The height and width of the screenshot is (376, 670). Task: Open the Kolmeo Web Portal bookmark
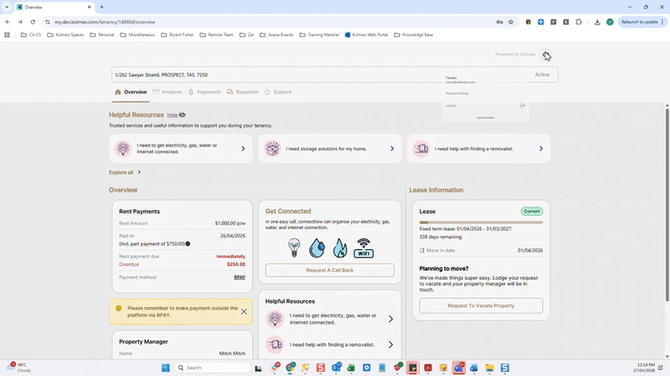pyautogui.click(x=366, y=35)
